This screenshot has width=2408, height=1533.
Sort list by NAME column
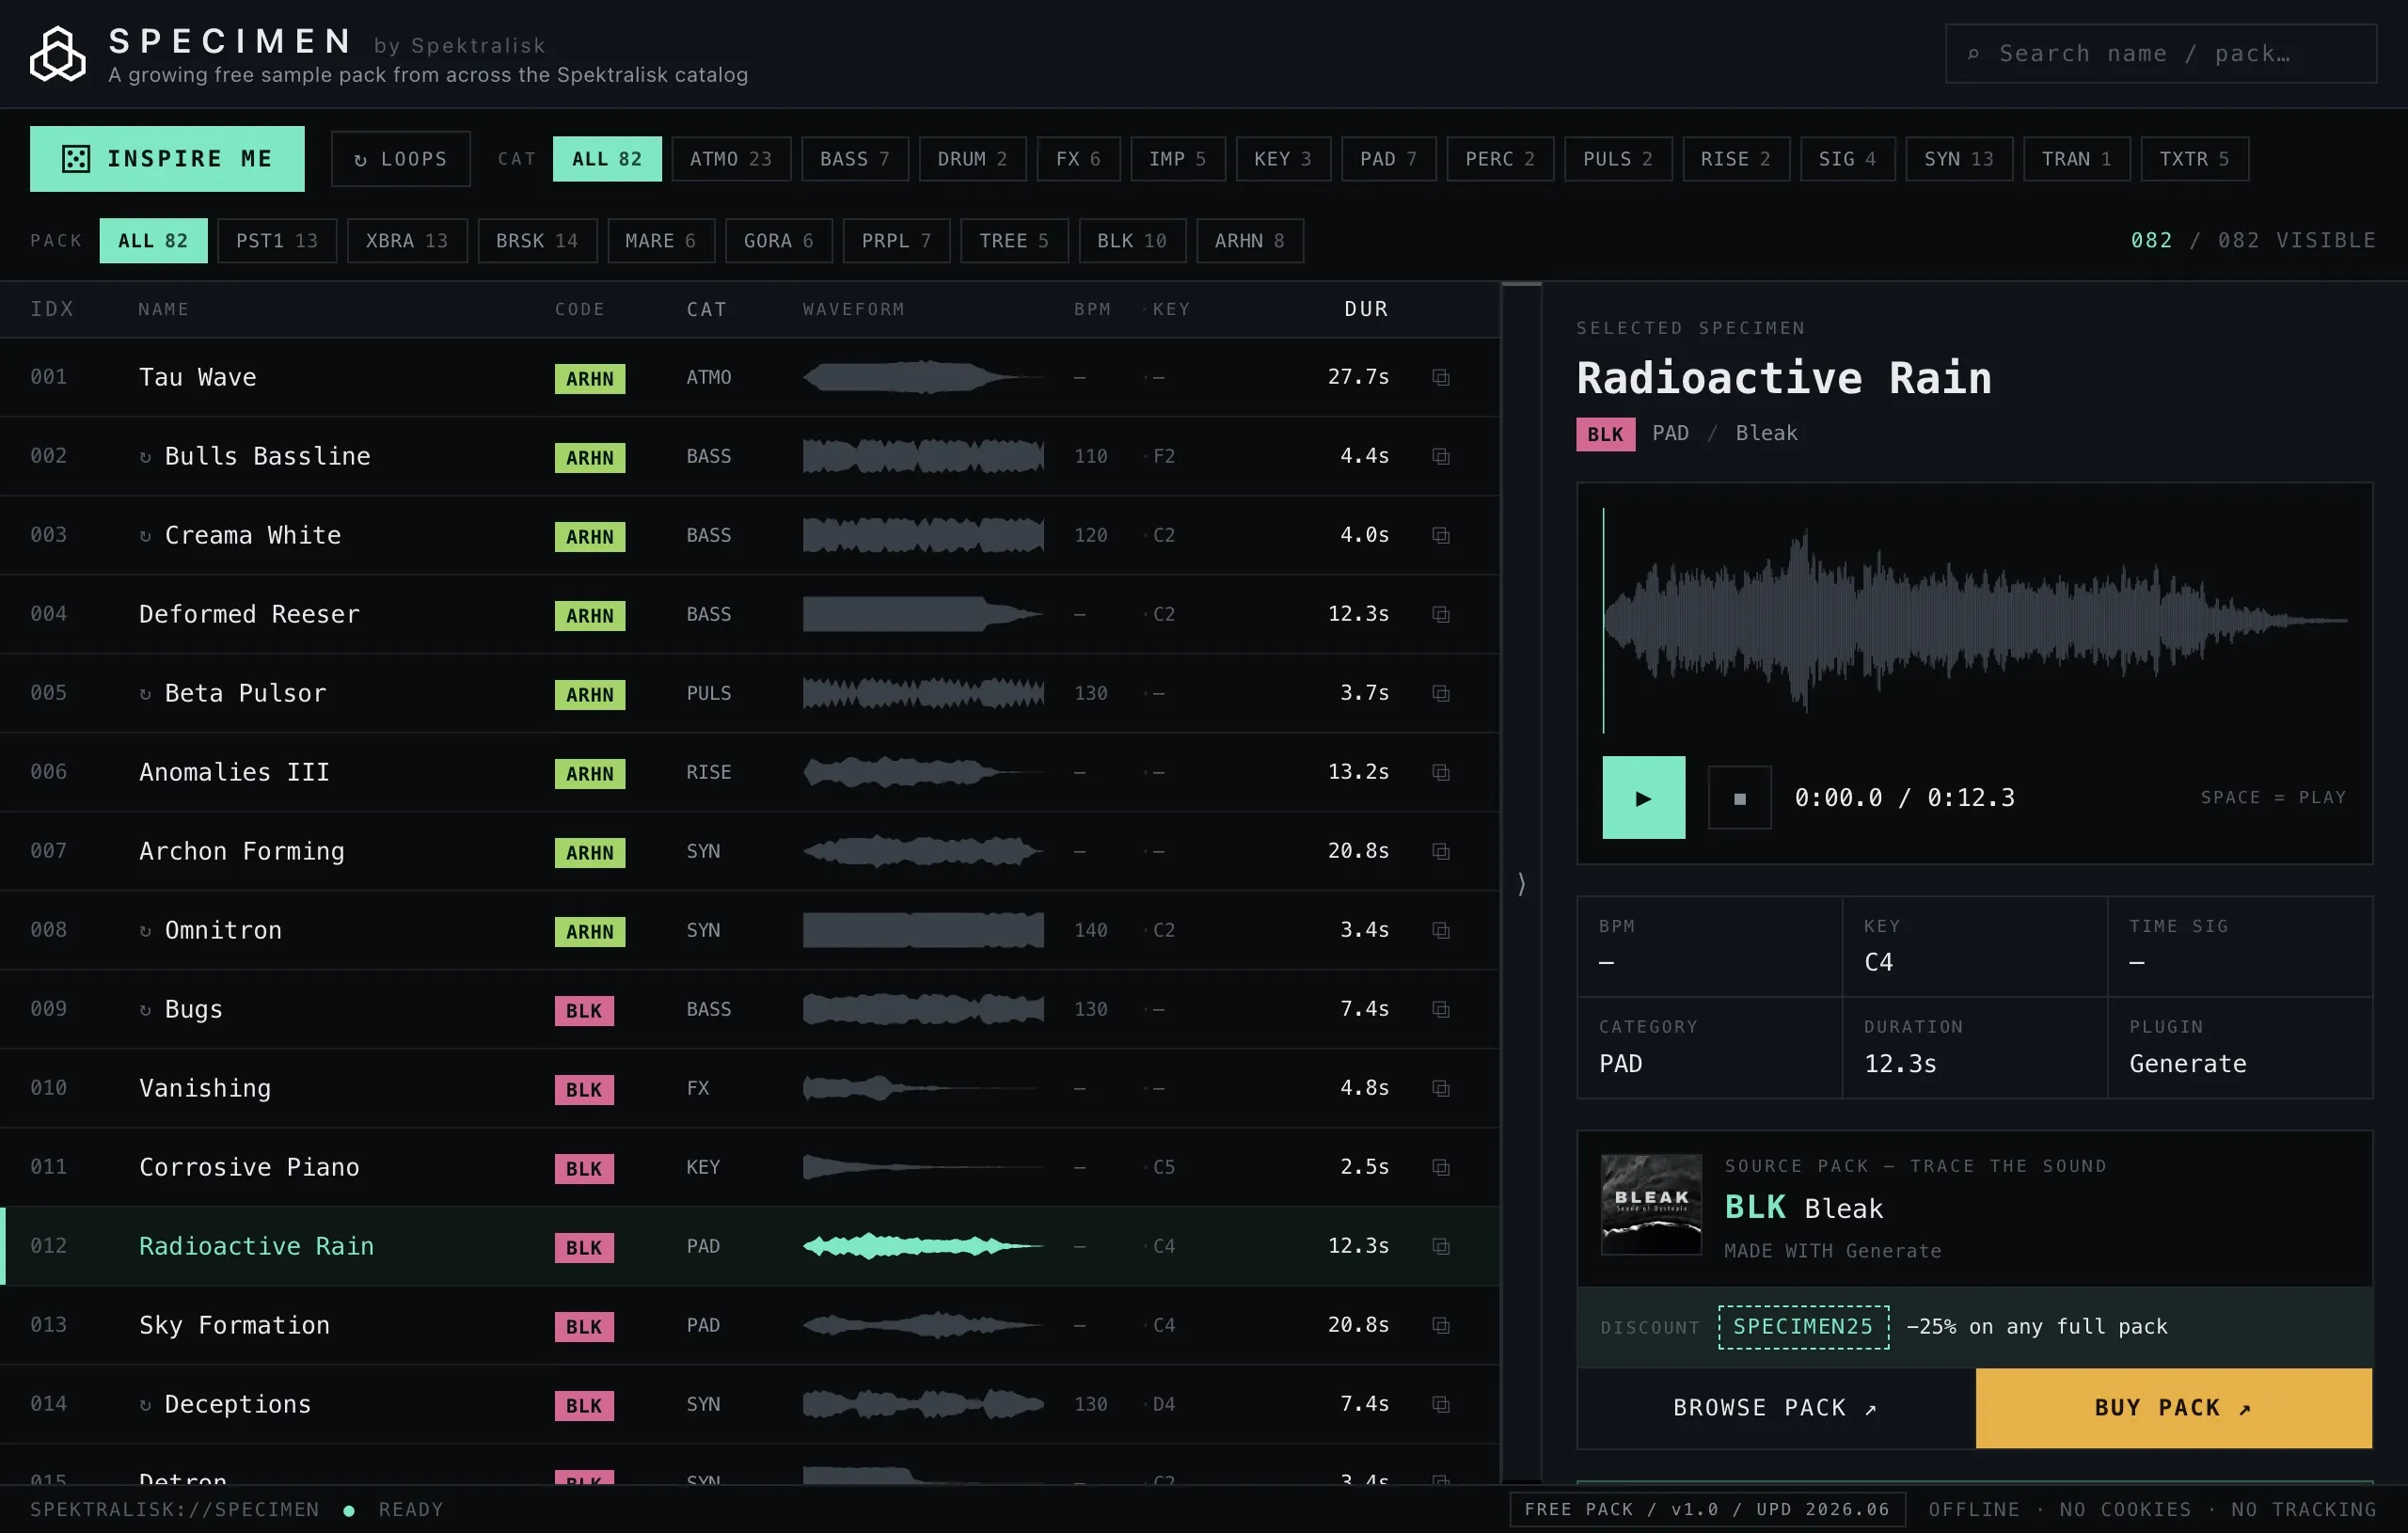164,309
